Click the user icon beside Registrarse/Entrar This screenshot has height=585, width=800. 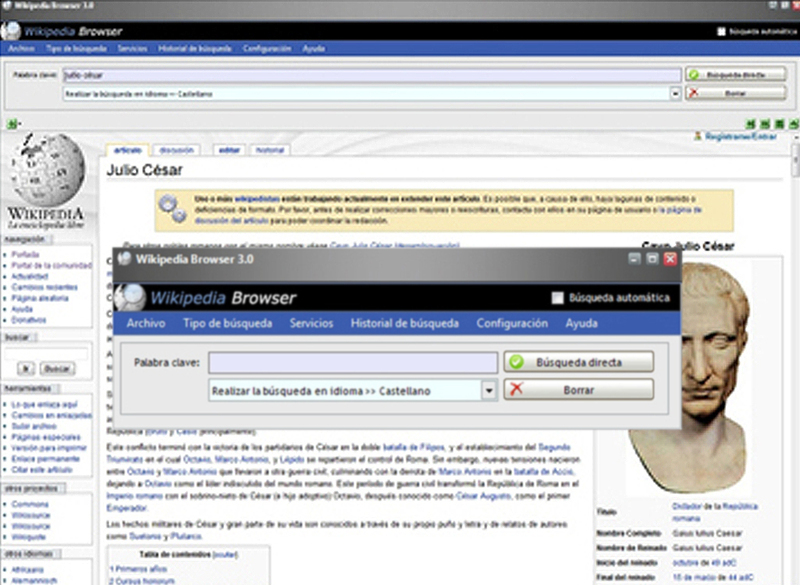(x=697, y=136)
